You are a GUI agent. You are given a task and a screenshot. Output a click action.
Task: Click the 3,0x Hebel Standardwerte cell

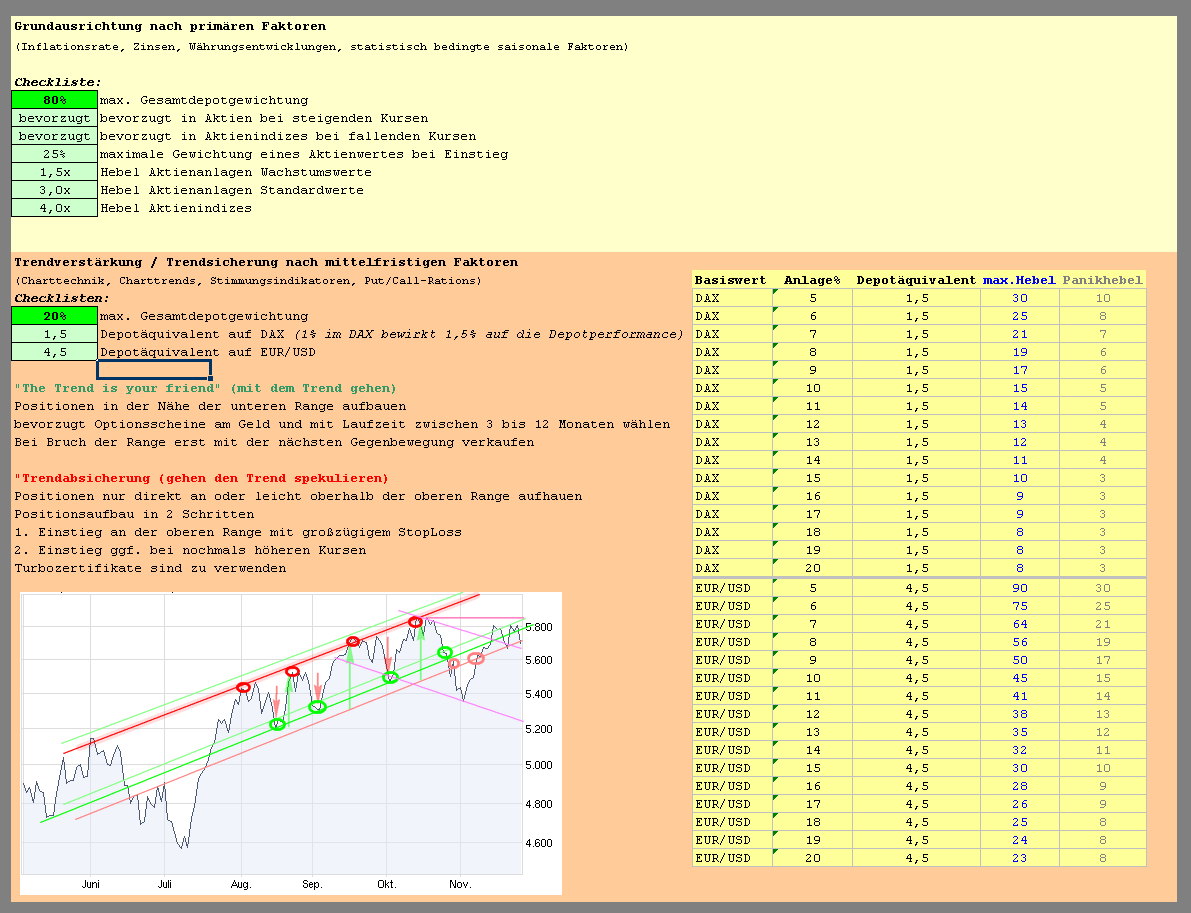click(53, 189)
